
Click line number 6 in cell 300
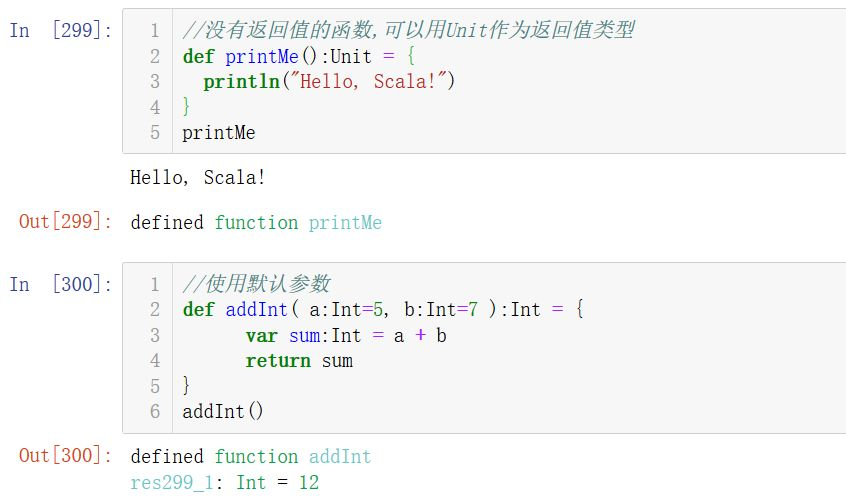coord(154,411)
